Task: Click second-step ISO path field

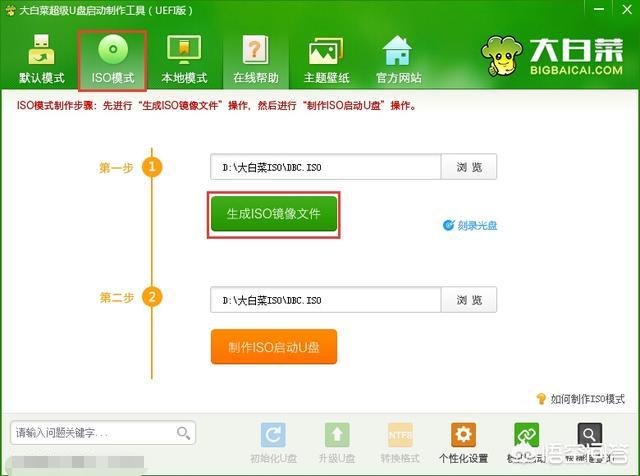Action: (x=325, y=300)
